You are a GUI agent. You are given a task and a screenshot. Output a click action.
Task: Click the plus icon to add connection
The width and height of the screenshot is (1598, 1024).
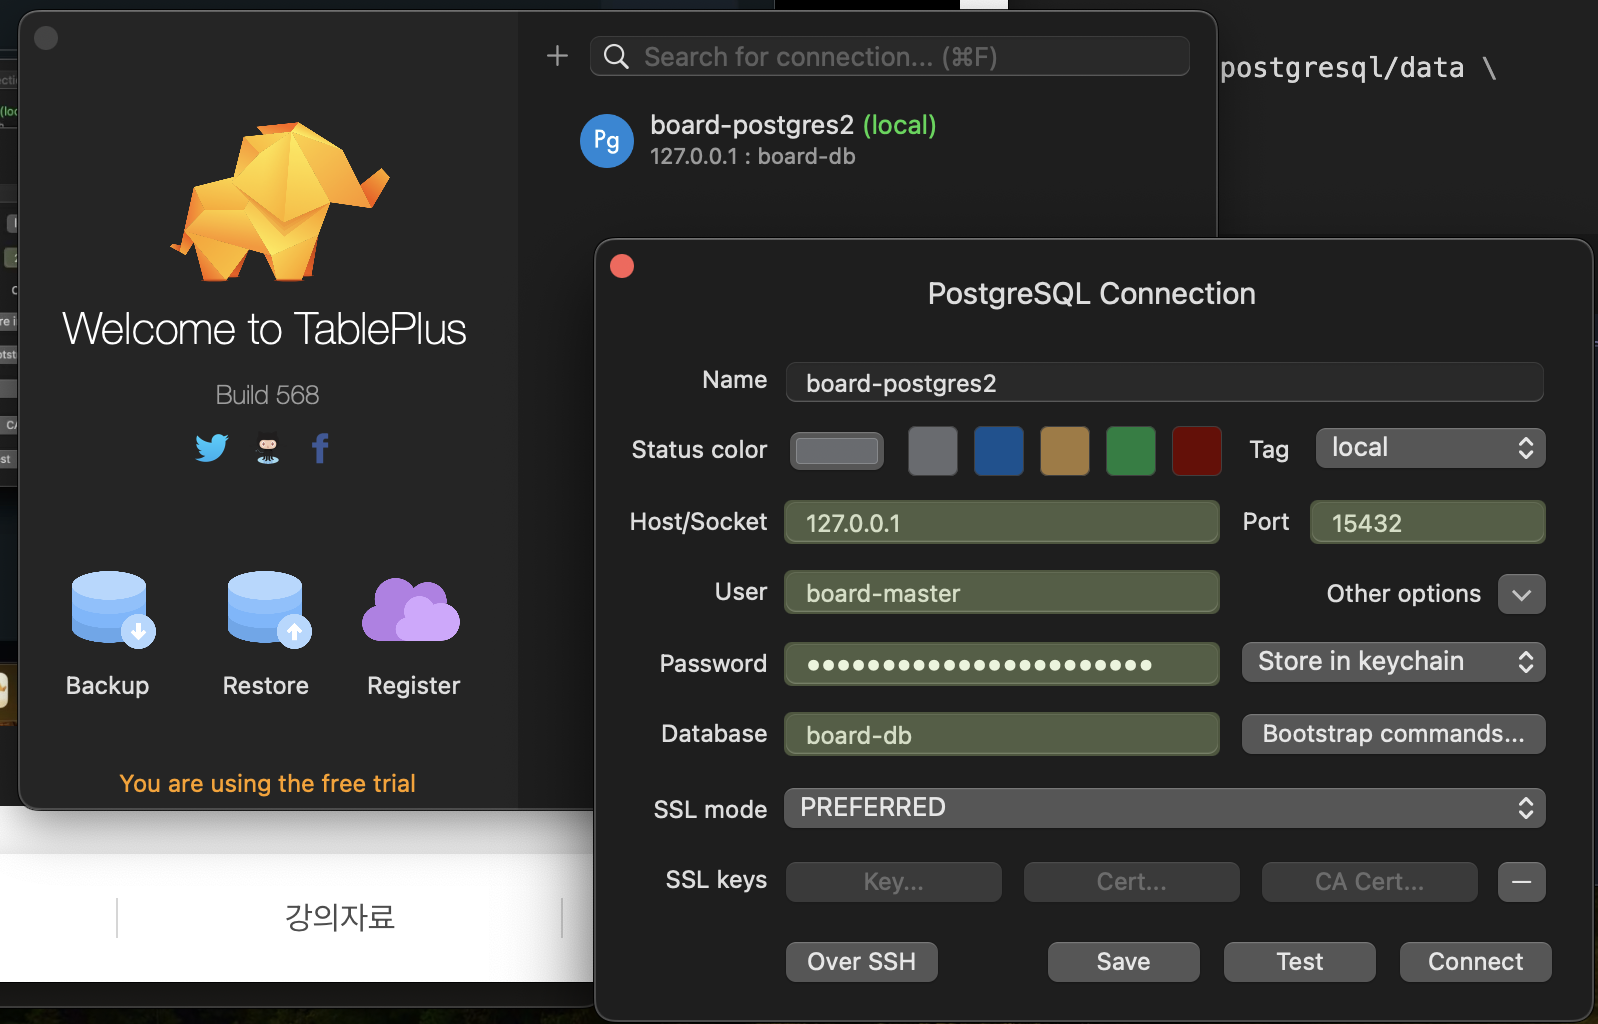pyautogui.click(x=557, y=56)
